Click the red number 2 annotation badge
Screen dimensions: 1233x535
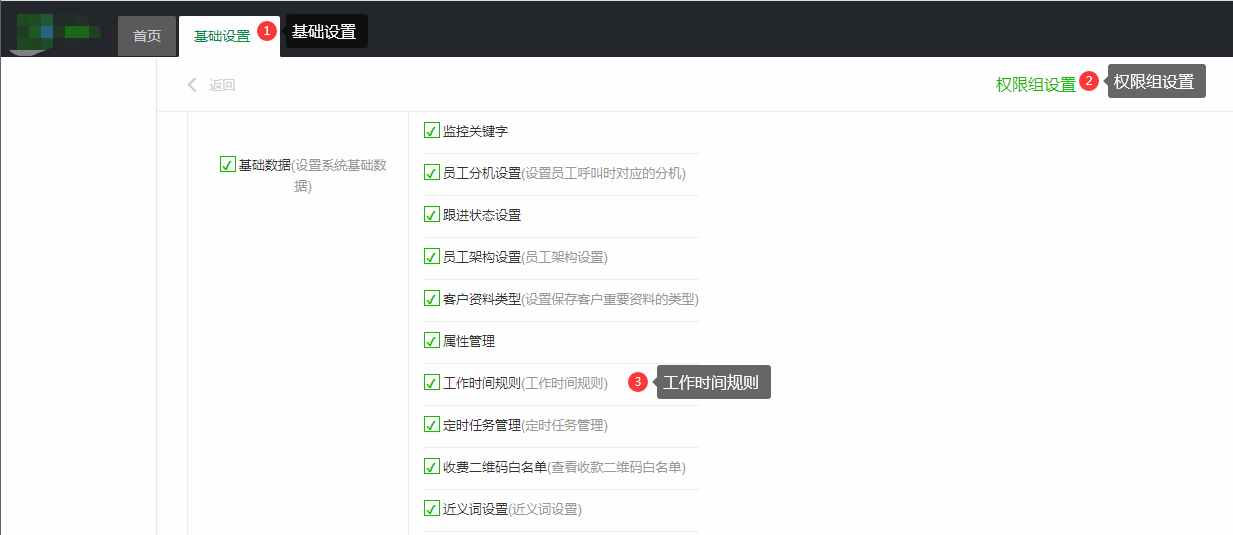coord(1089,81)
